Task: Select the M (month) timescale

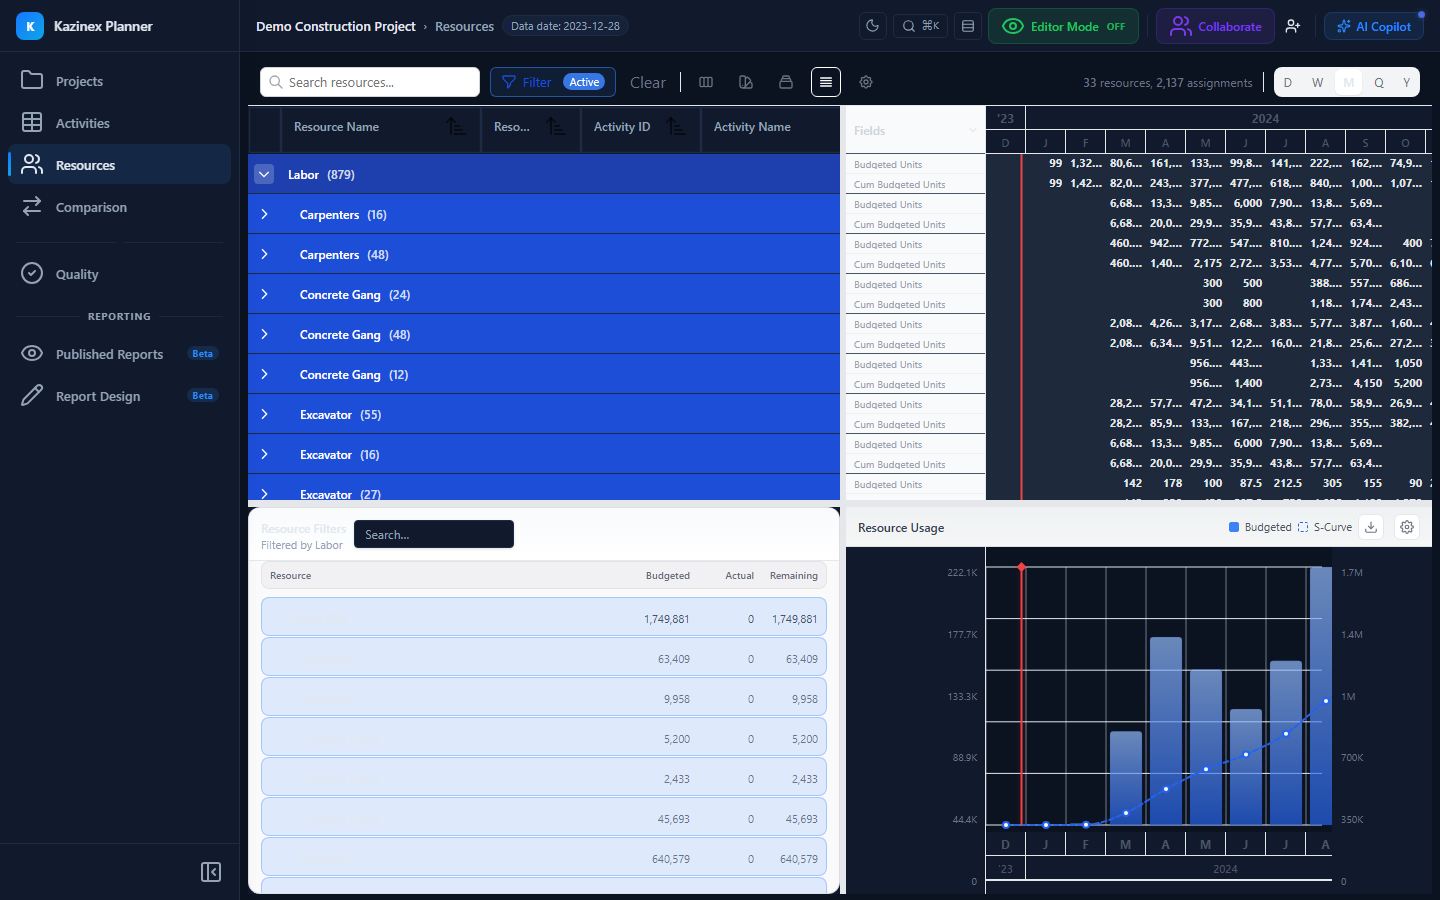Action: click(x=1349, y=82)
